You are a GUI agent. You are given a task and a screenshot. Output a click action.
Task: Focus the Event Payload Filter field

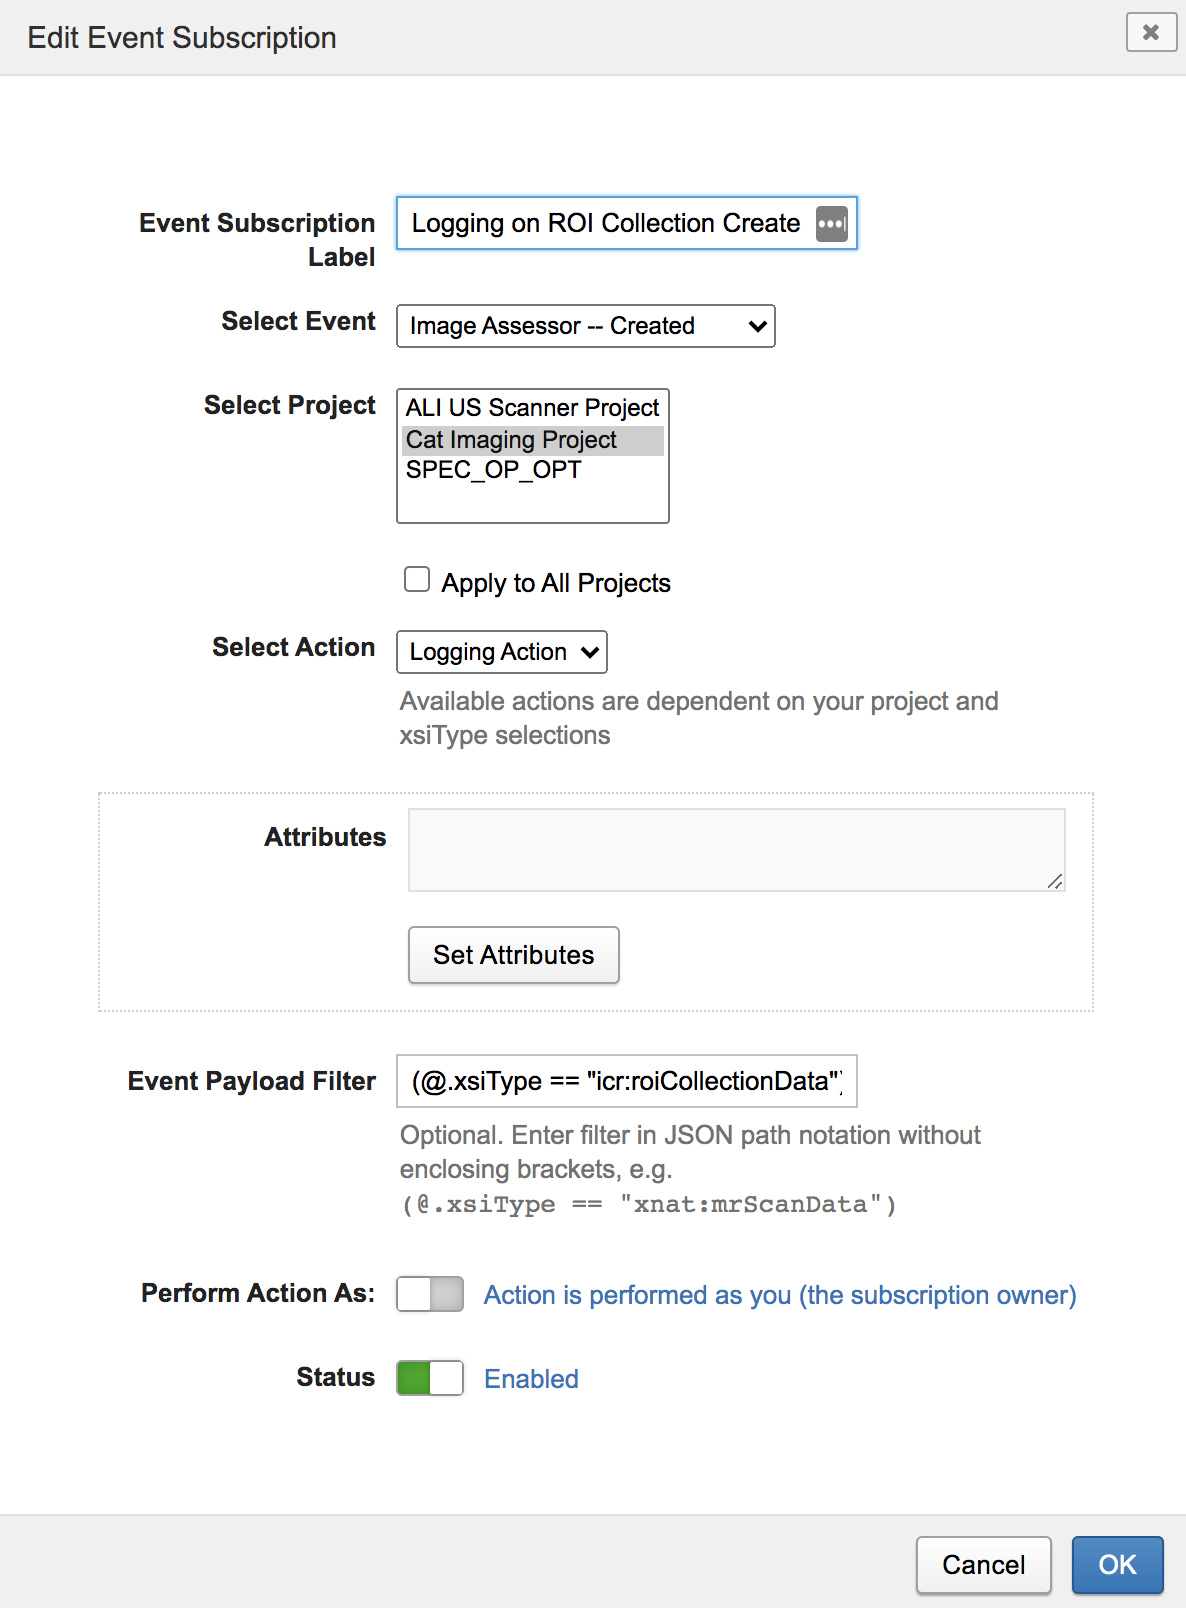point(626,1081)
